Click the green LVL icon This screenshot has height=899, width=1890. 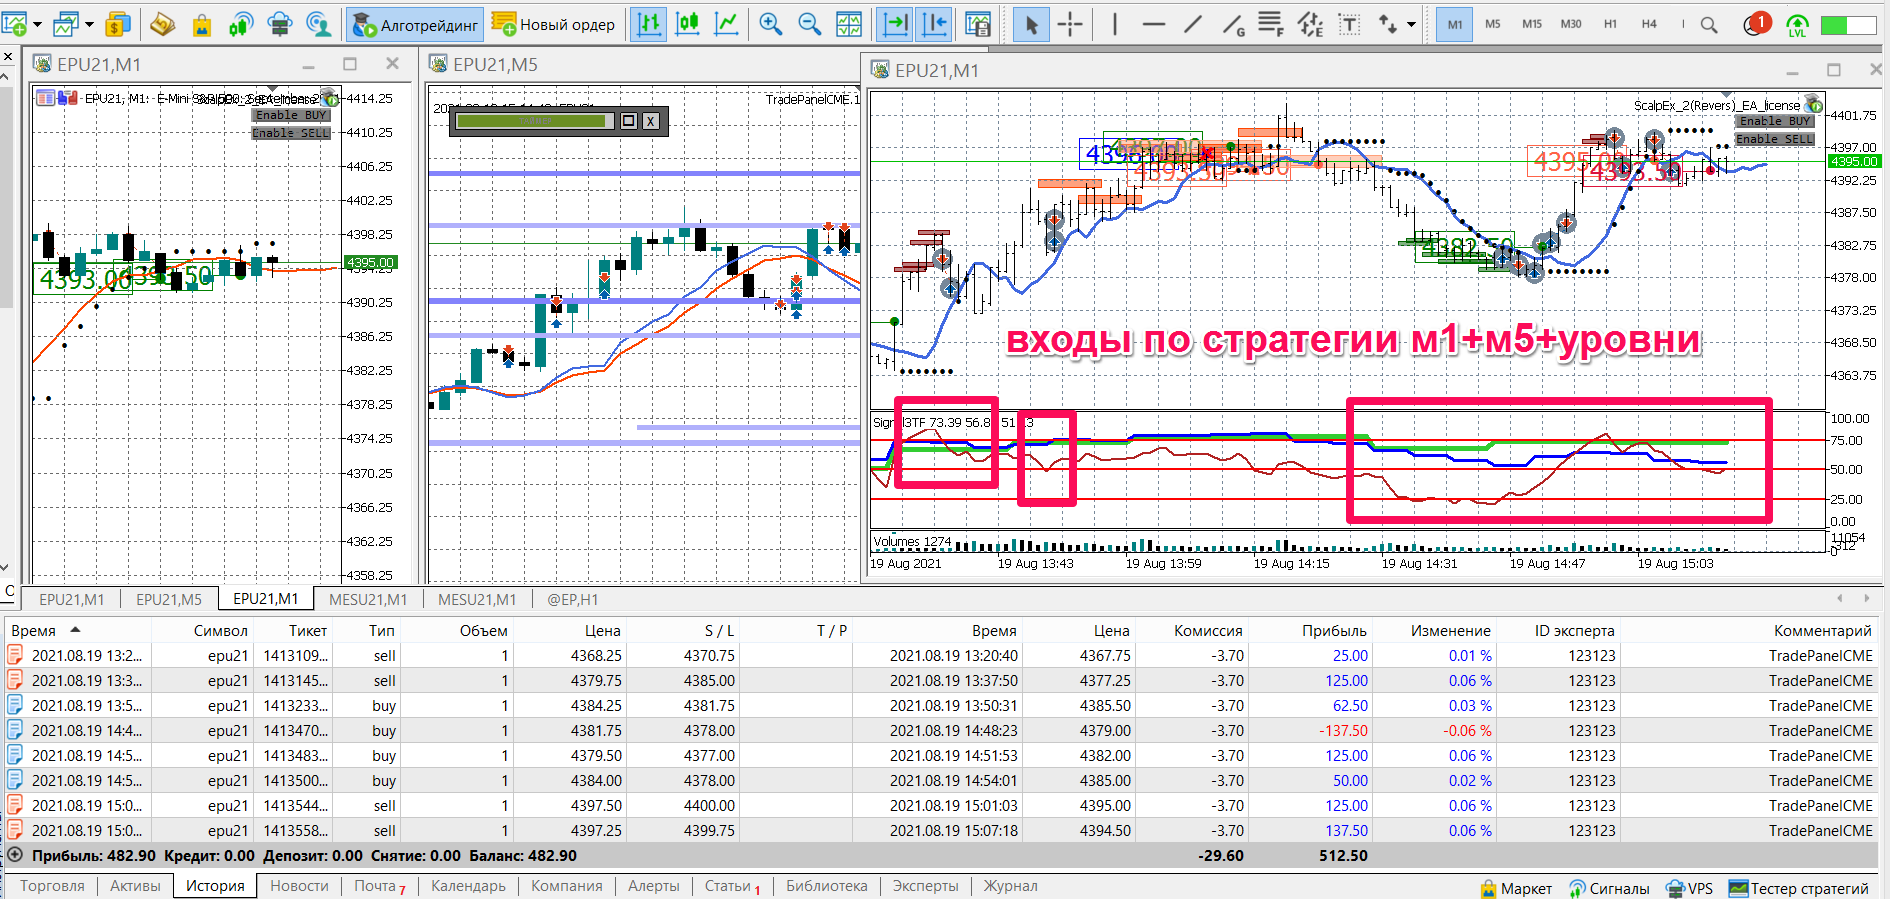coord(1798,25)
